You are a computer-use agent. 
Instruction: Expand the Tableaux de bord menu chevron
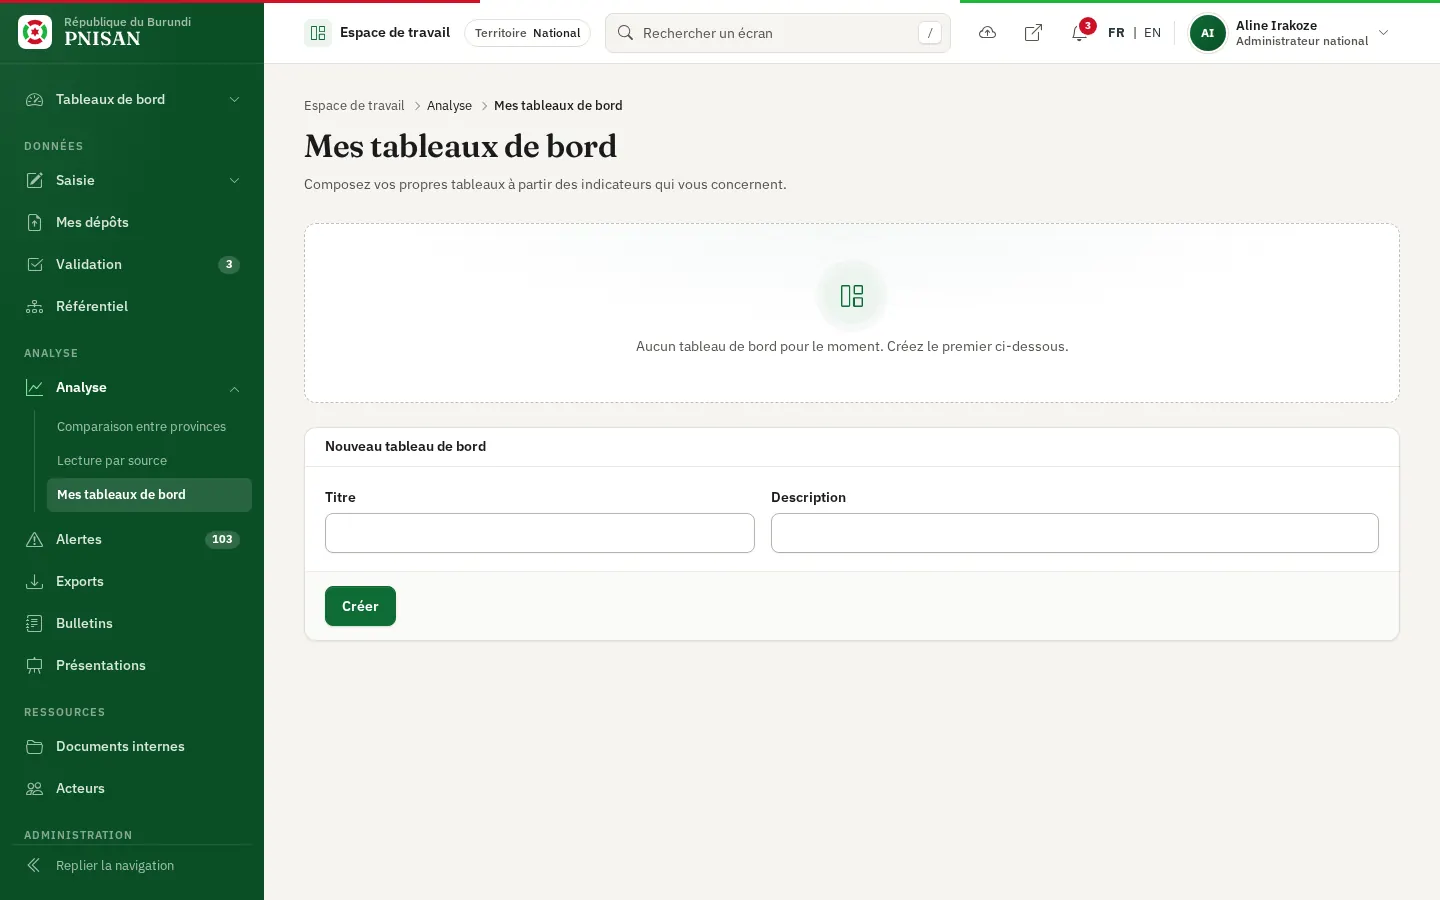(234, 99)
